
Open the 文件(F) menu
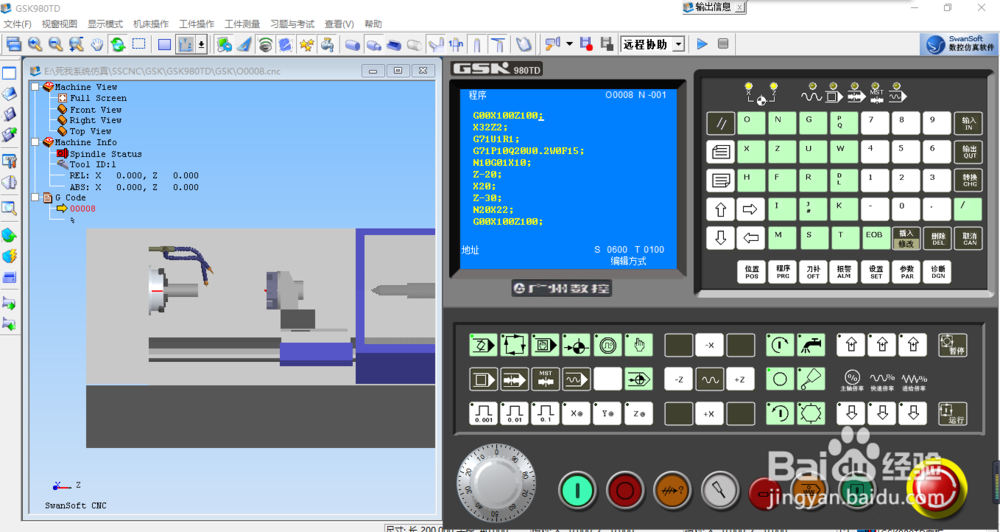(x=18, y=24)
